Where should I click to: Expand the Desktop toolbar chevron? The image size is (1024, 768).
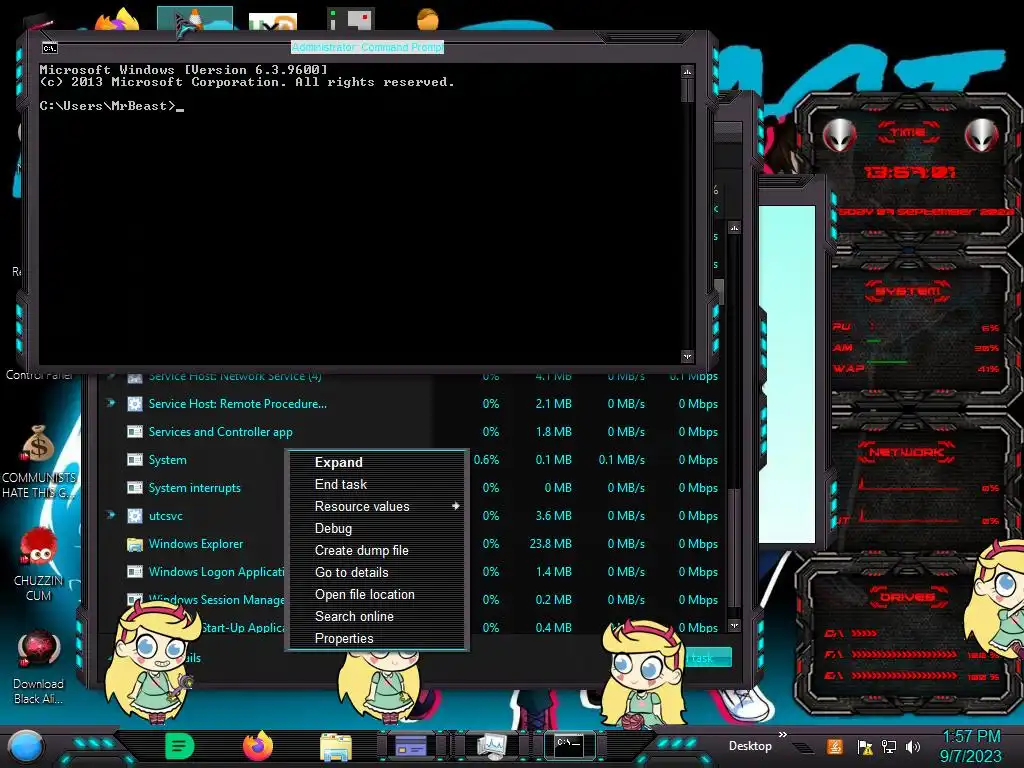point(782,735)
